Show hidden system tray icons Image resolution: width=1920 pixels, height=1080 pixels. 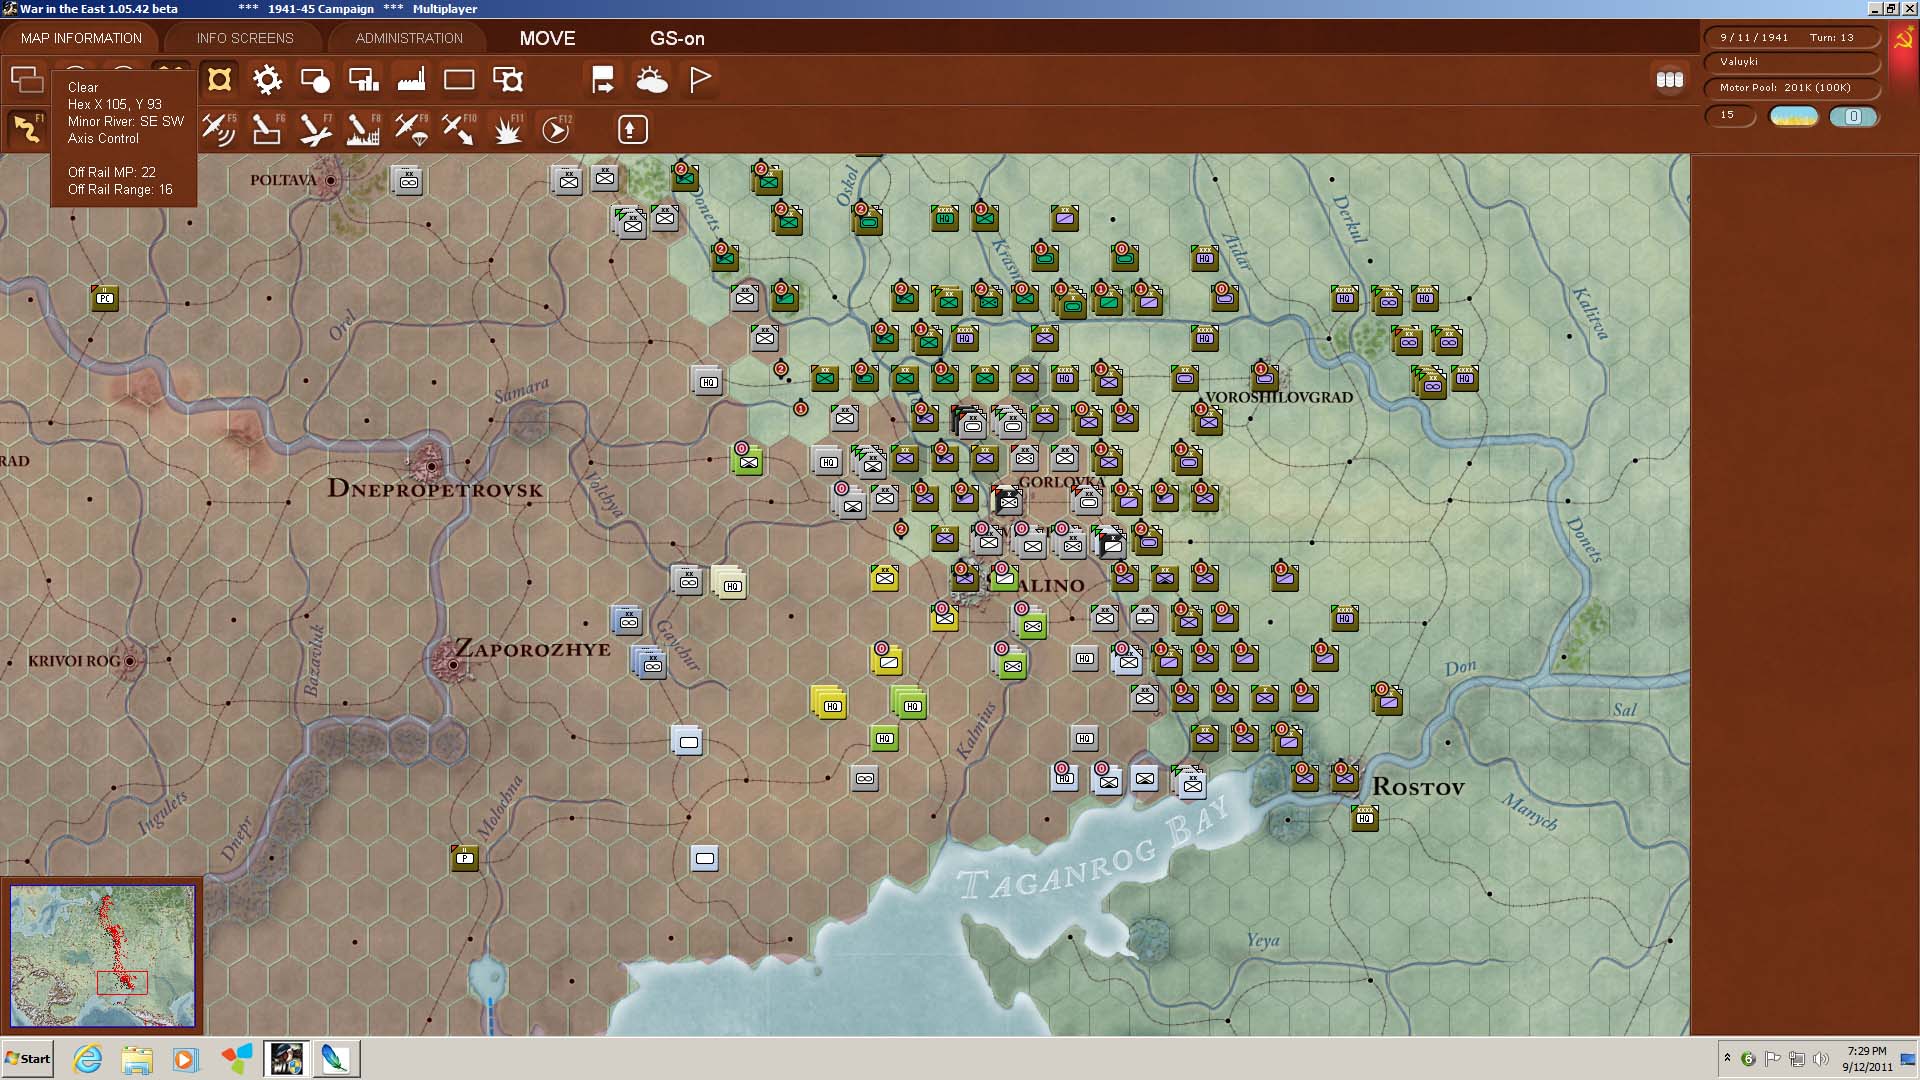[1727, 1058]
